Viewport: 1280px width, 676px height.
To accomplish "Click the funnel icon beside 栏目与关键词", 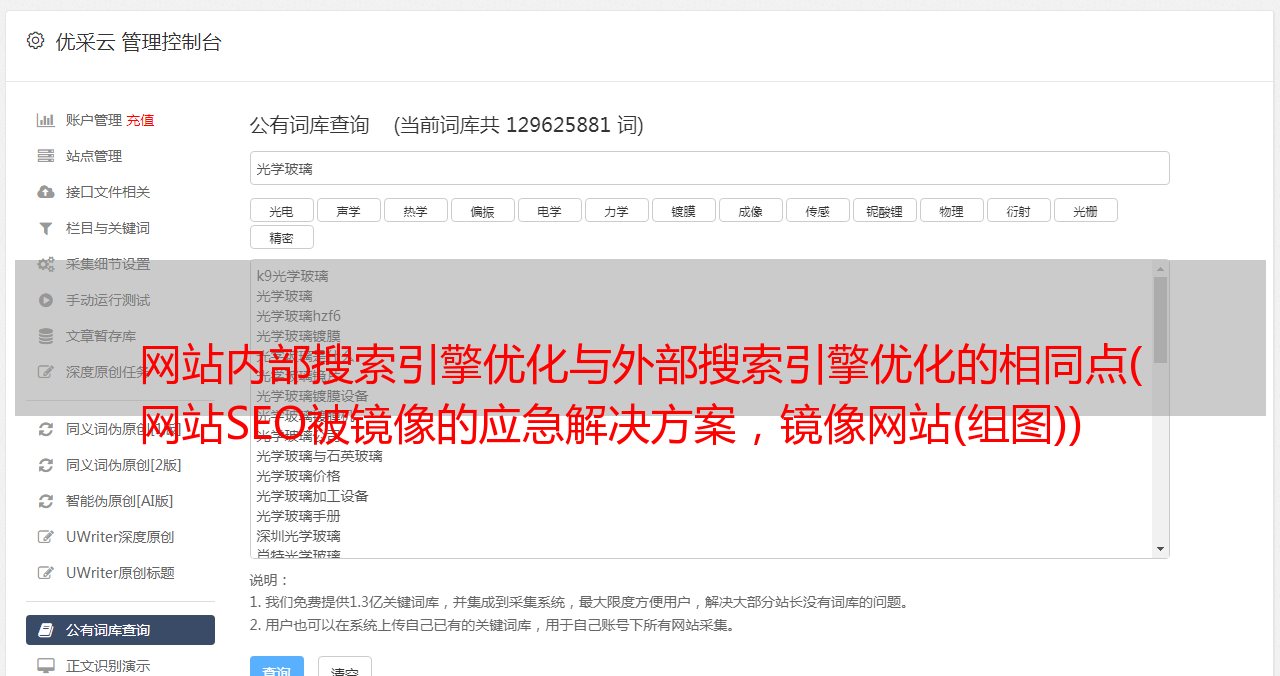I will (x=46, y=228).
